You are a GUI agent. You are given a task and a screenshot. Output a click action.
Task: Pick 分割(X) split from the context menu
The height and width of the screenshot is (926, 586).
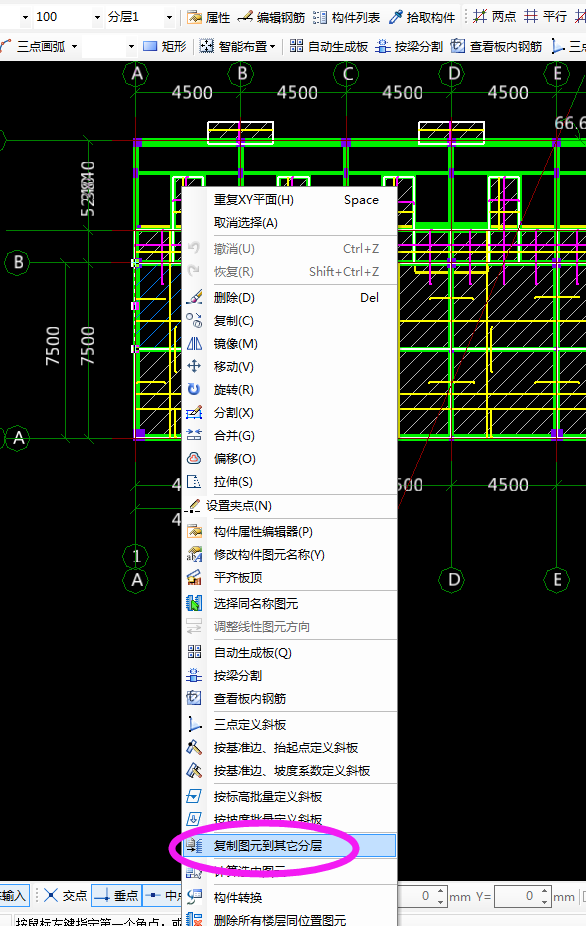(x=289, y=413)
